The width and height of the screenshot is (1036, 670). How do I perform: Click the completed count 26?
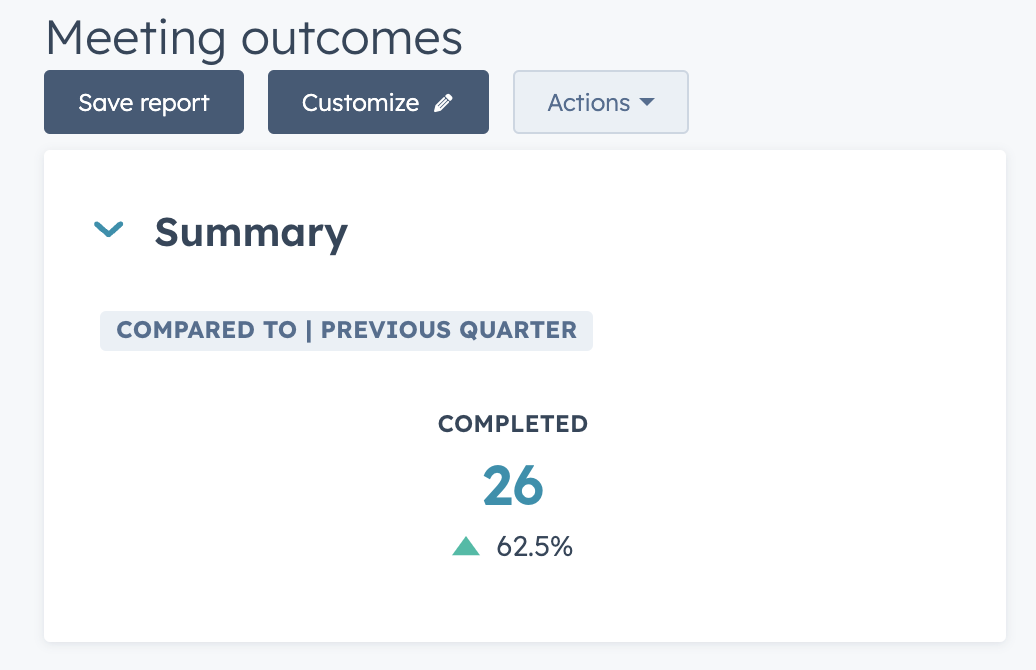[x=513, y=486]
